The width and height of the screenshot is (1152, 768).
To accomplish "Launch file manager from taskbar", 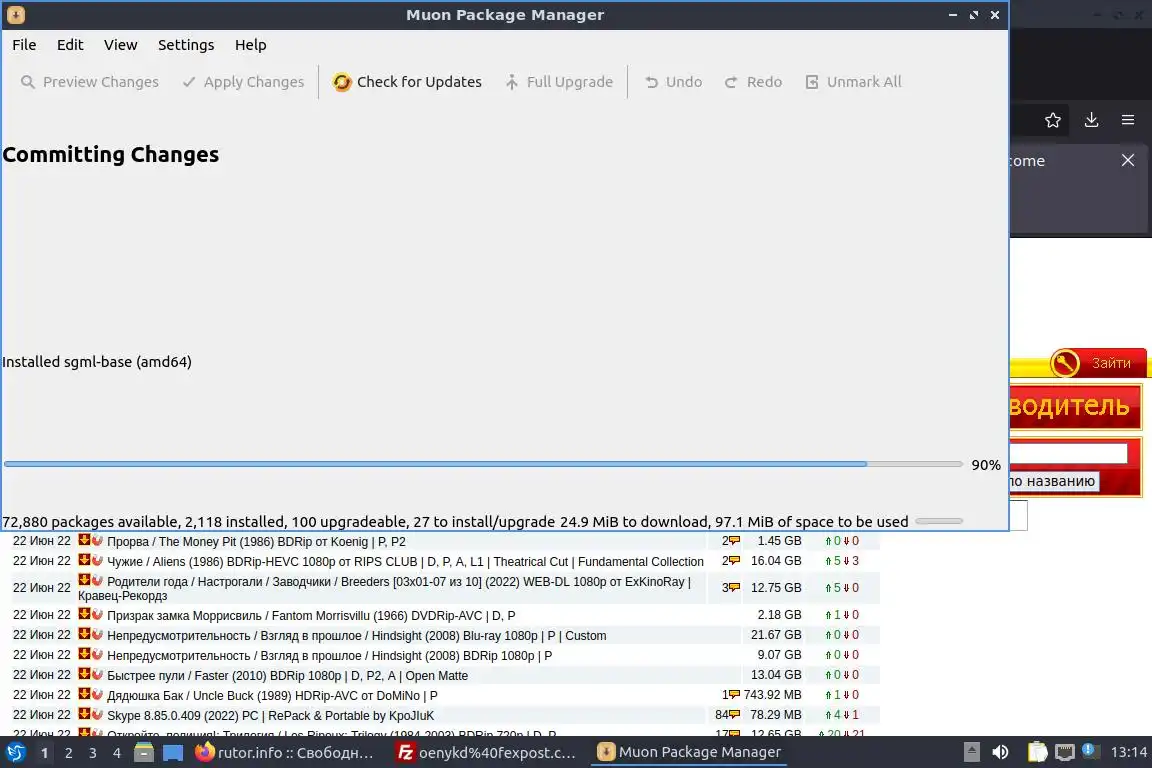I will 144,753.
